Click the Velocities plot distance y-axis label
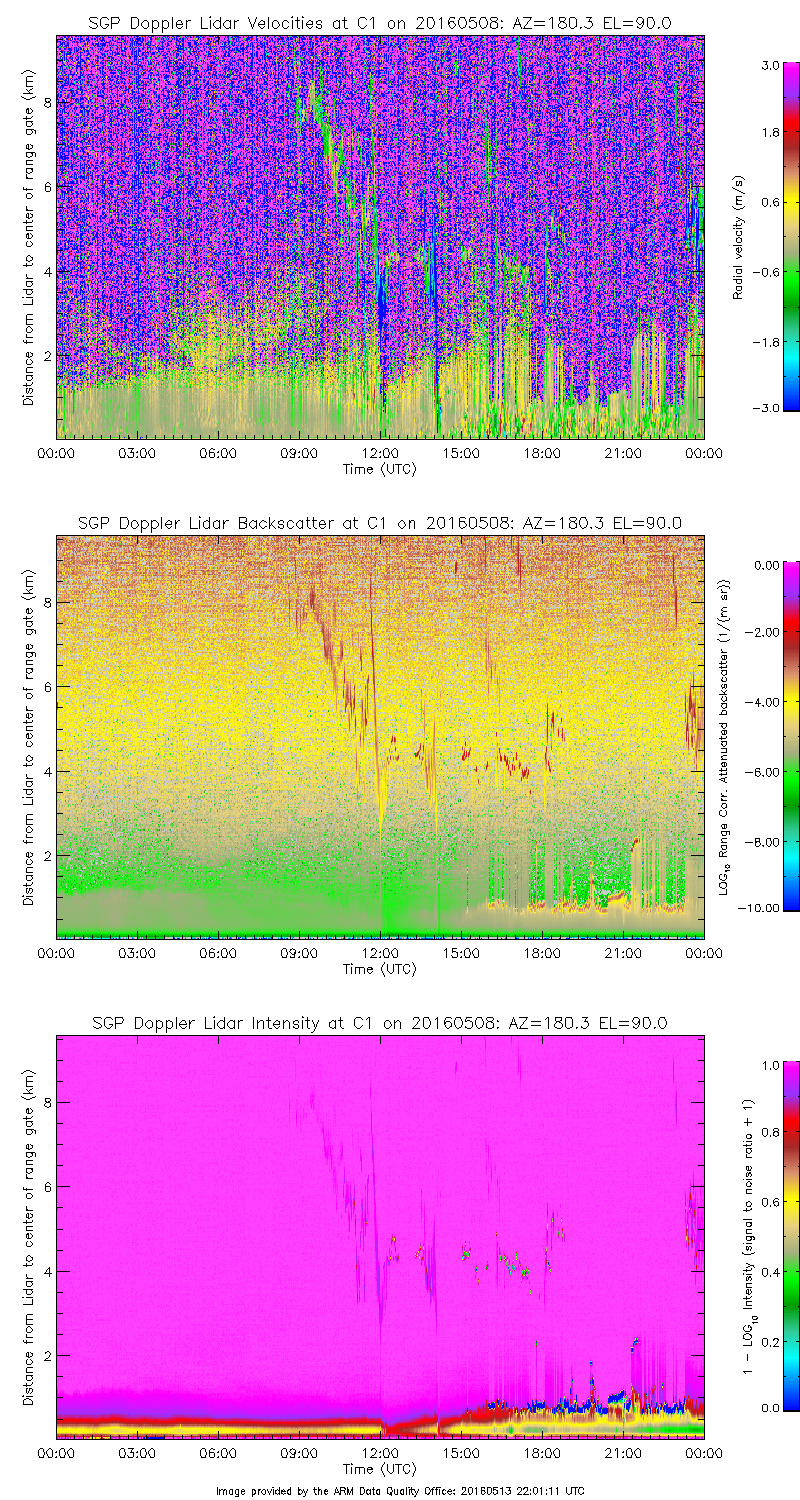The image size is (800, 1500). click(x=28, y=236)
